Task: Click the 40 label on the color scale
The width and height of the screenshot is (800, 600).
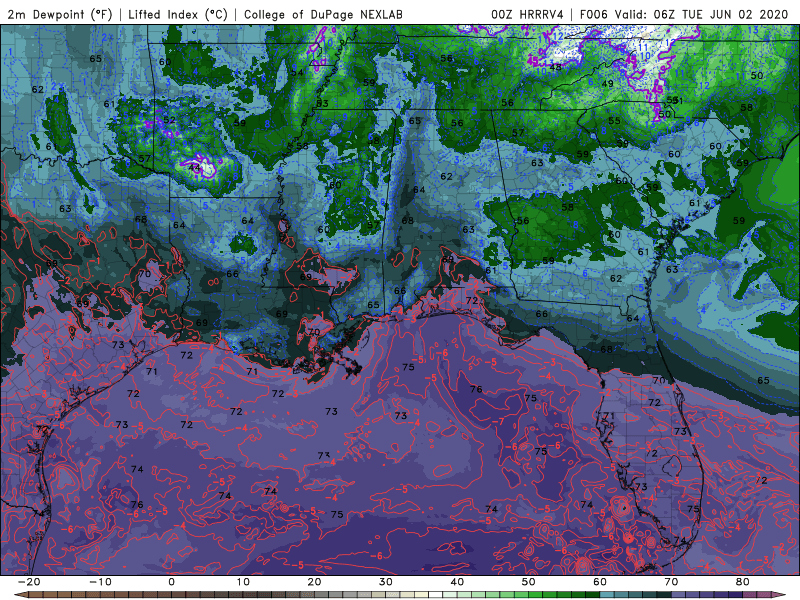Action: (457, 582)
